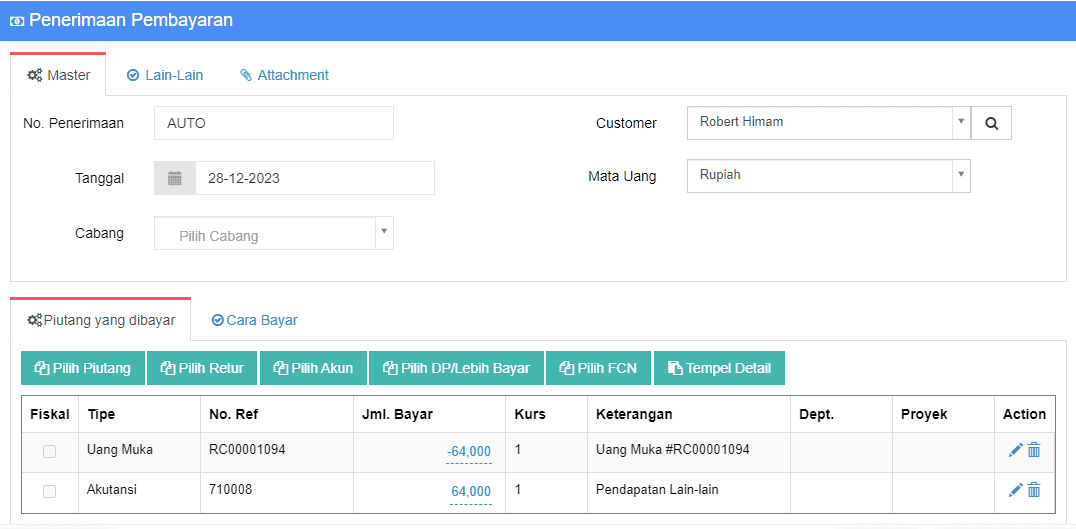Click the calendar icon beside Tanggal
This screenshot has width=1076, height=529.
pos(175,178)
